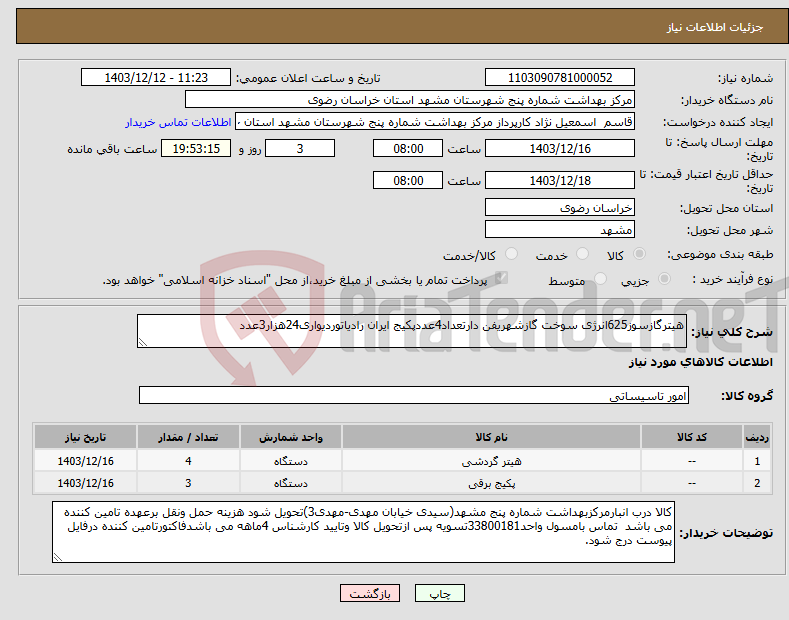This screenshot has width=789, height=620.
Task: Click the buyer notes توضیحات خریدار textarea
Action: [x=363, y=532]
